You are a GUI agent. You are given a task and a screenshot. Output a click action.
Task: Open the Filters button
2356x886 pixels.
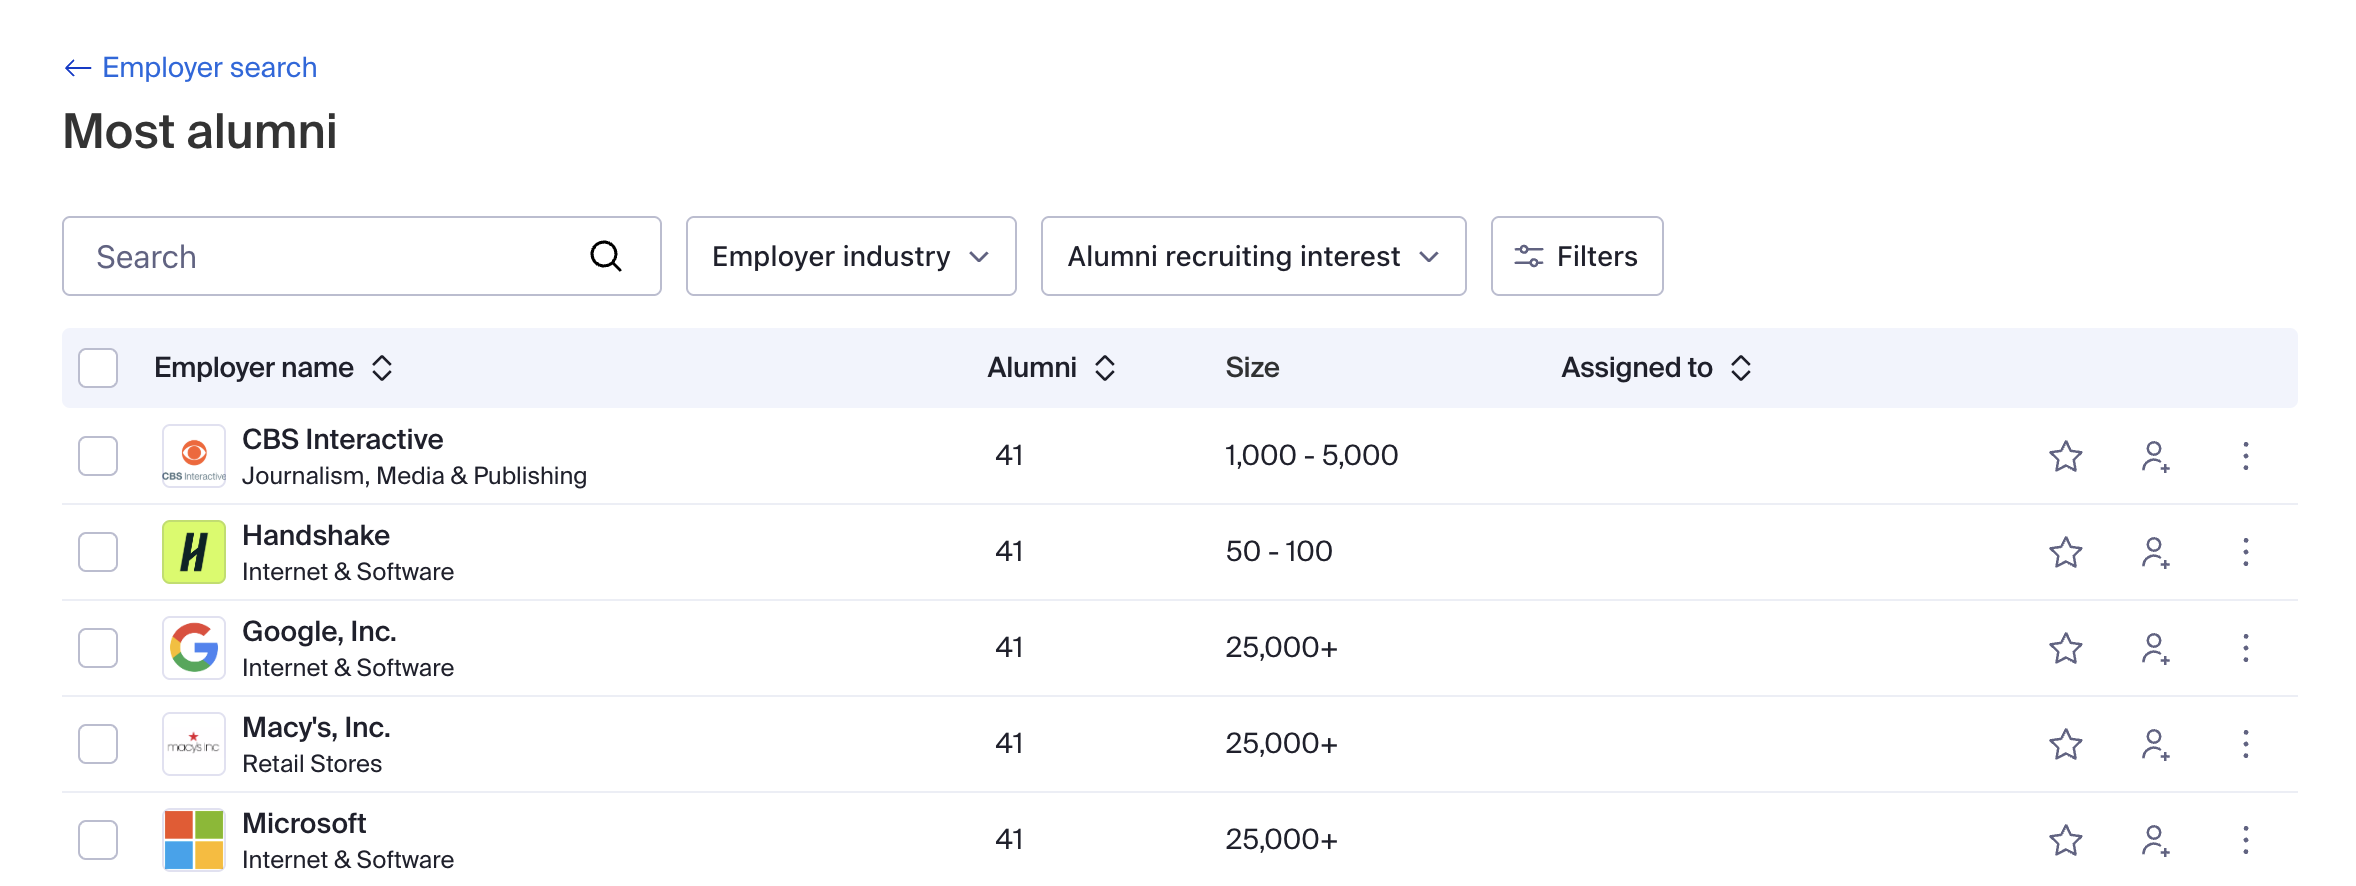(1576, 256)
